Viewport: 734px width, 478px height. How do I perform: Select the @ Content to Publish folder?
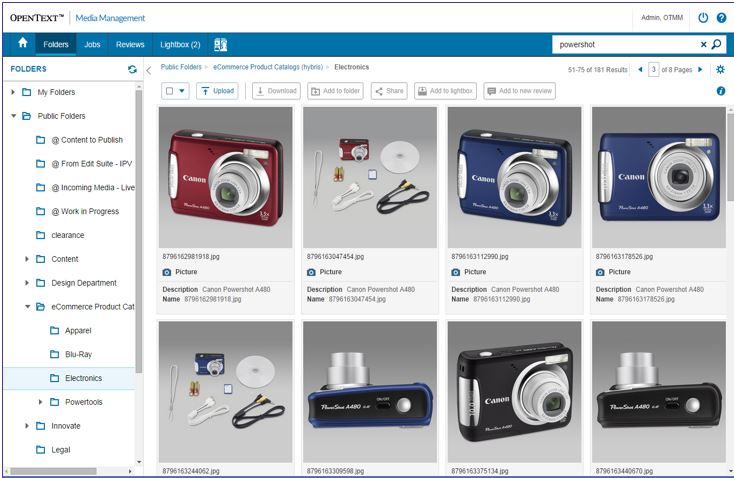[x=87, y=140]
